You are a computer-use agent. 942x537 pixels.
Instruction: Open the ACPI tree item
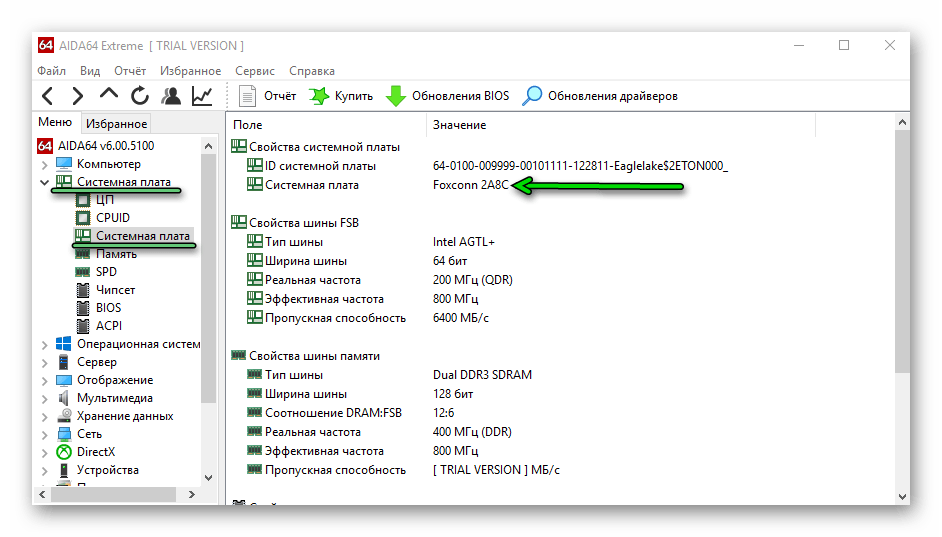(x=109, y=326)
